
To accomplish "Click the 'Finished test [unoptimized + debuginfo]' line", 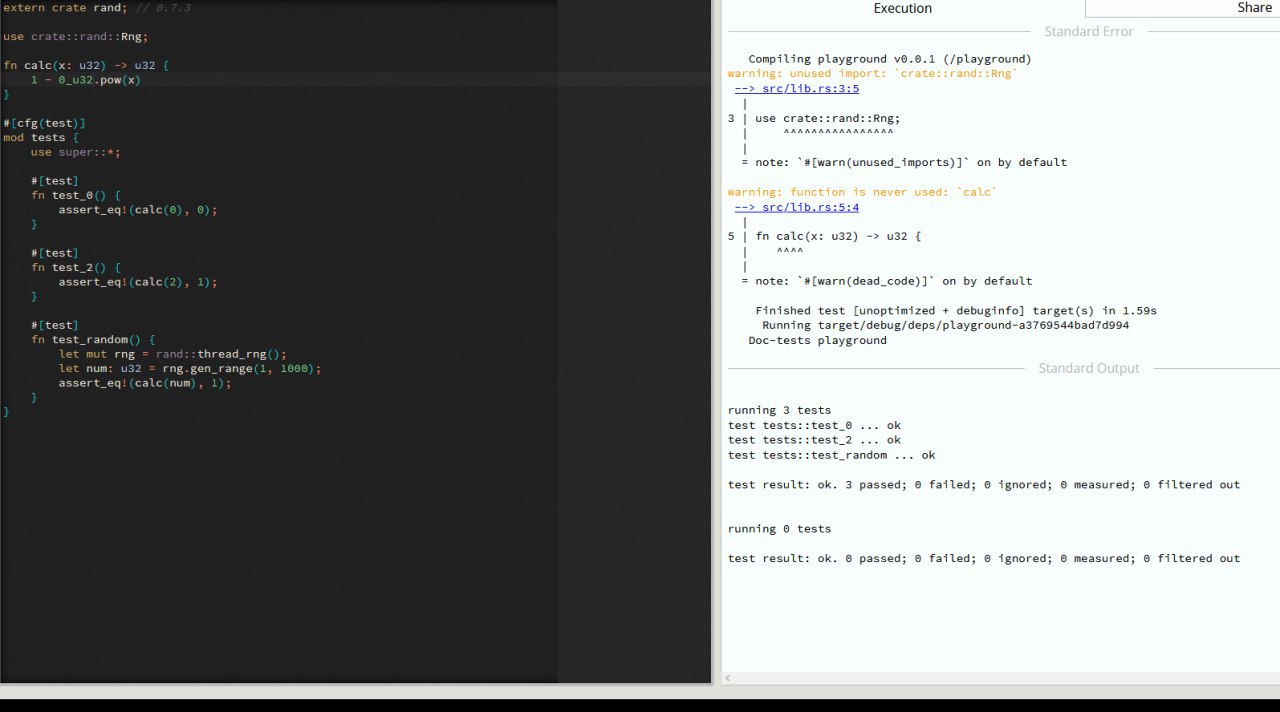I will pos(956,311).
